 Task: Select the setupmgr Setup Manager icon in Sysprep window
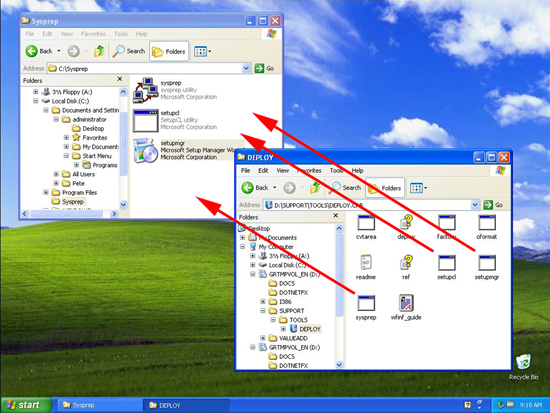145,151
